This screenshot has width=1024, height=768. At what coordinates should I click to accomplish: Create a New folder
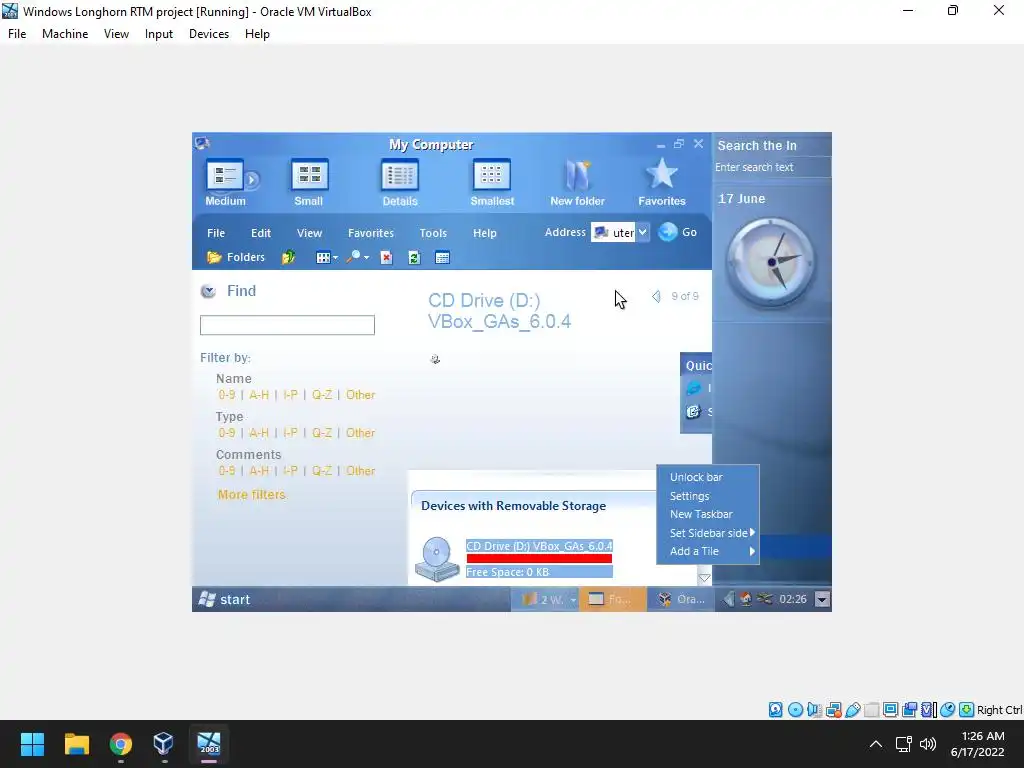[577, 183]
